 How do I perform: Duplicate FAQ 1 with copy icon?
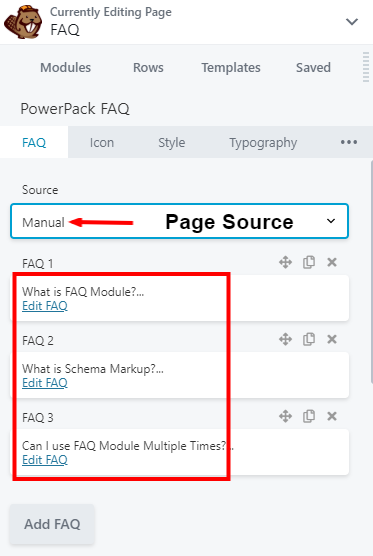(x=309, y=262)
